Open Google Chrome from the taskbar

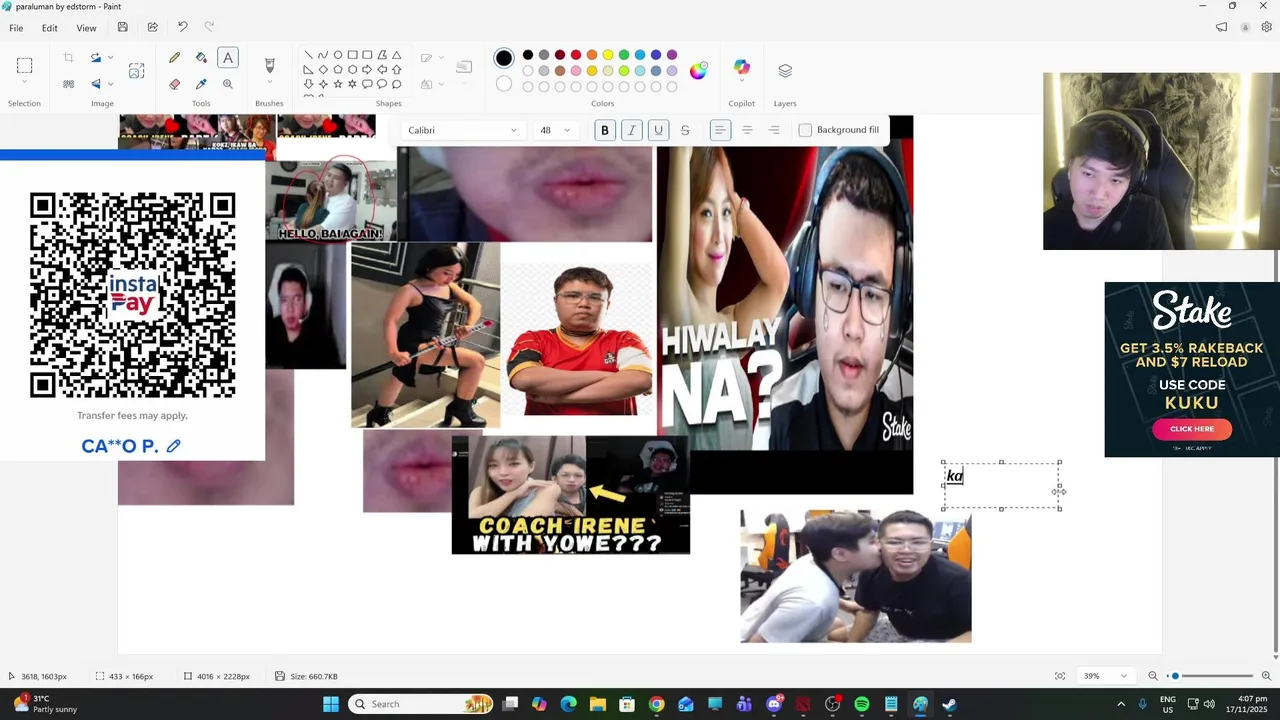656,704
